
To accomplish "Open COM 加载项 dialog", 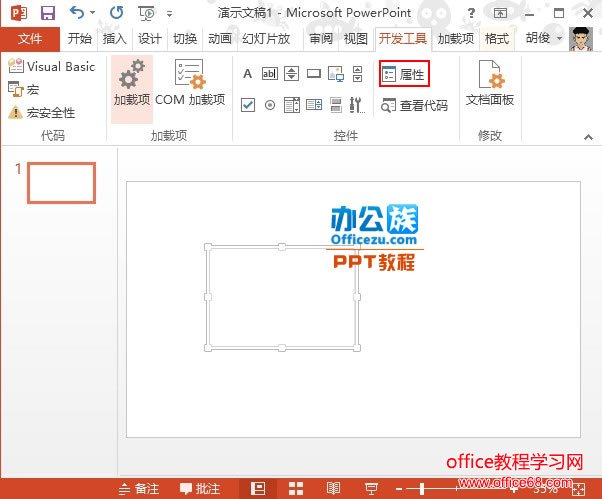I will (190, 83).
